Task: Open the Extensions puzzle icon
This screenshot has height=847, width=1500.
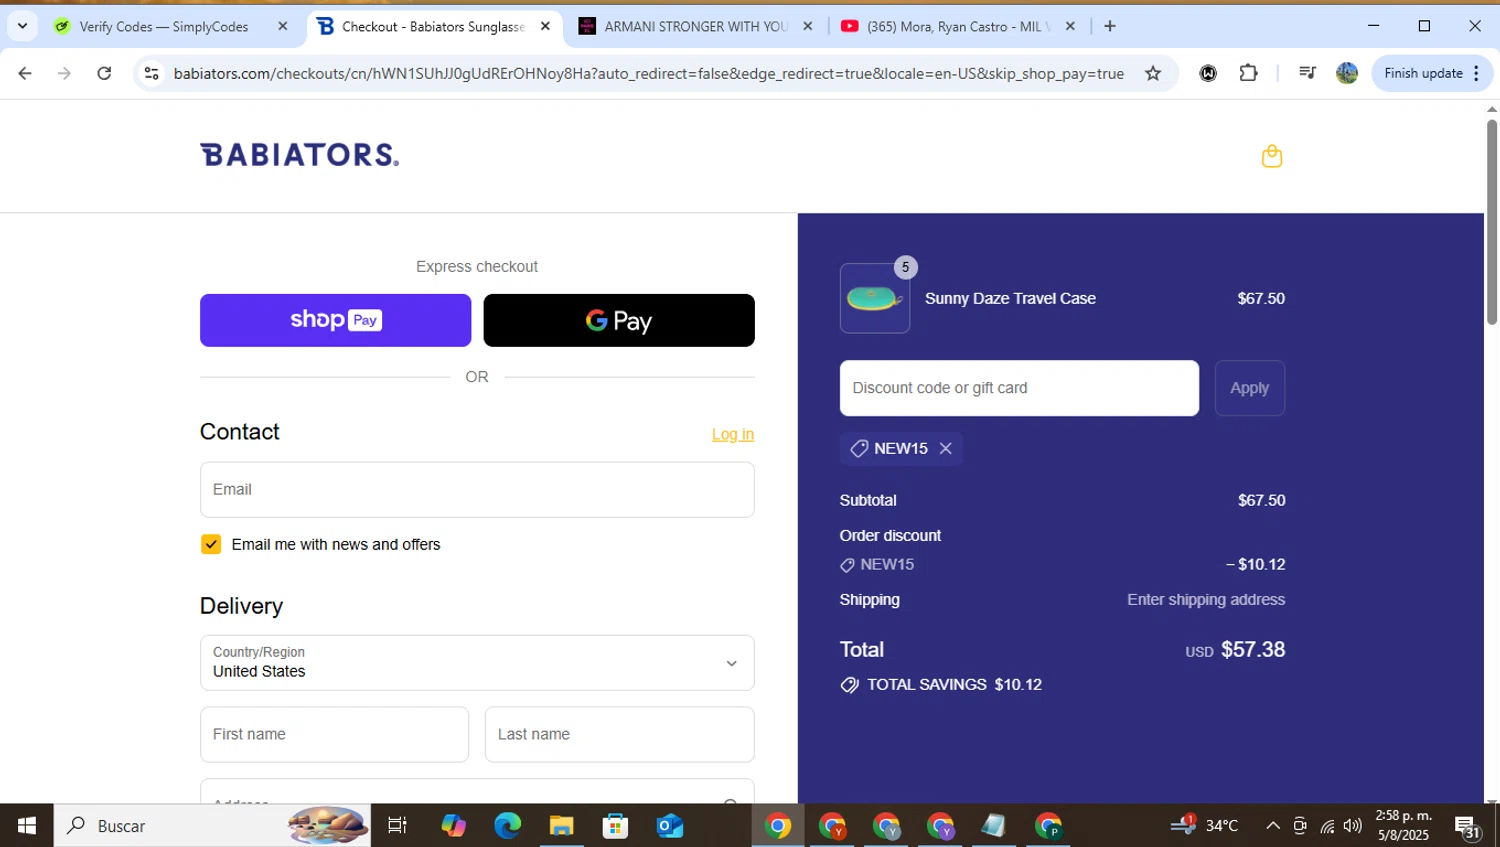Action: [x=1248, y=73]
